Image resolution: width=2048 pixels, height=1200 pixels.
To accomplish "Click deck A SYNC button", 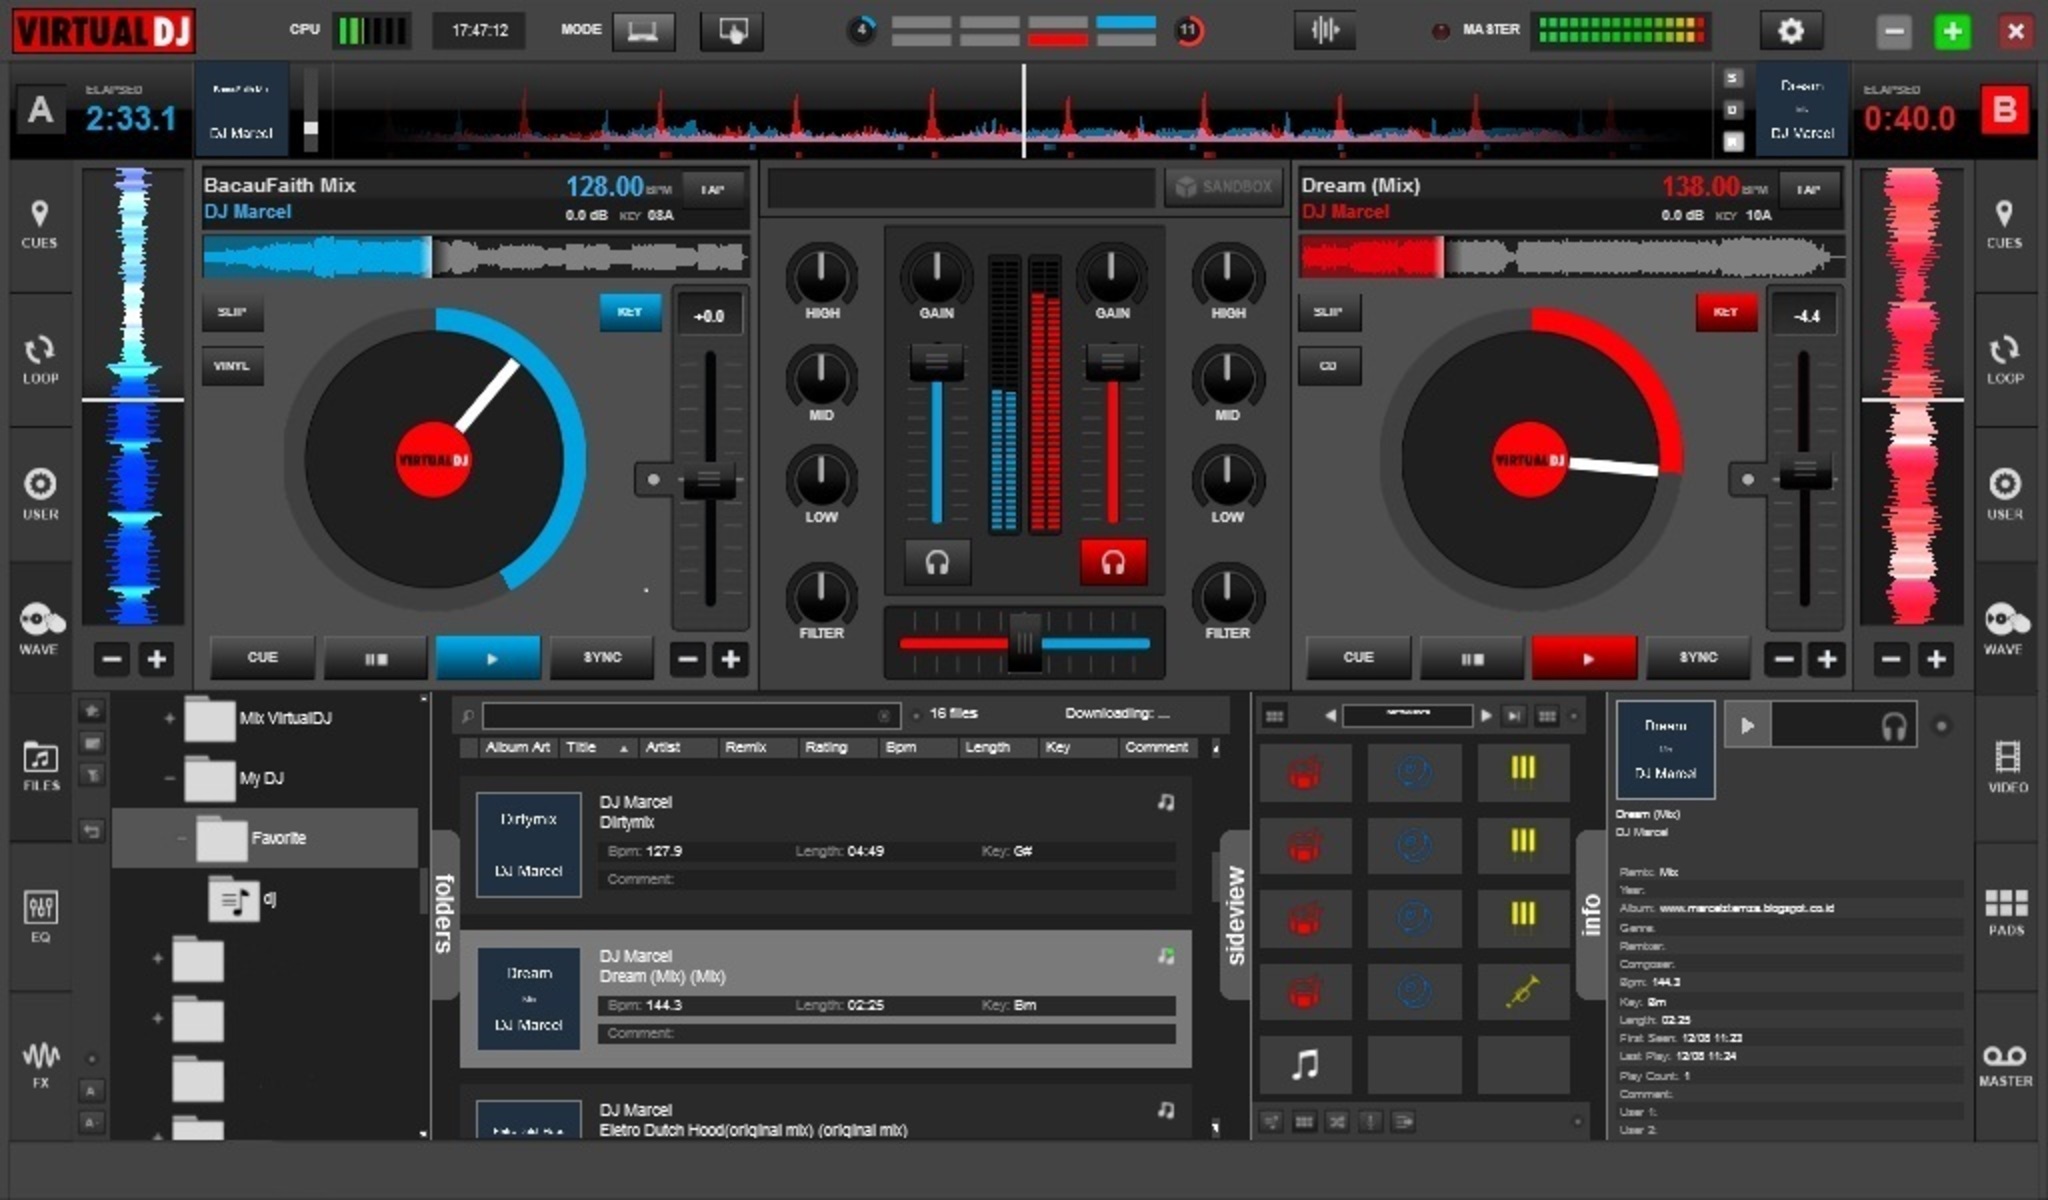I will tap(602, 658).
